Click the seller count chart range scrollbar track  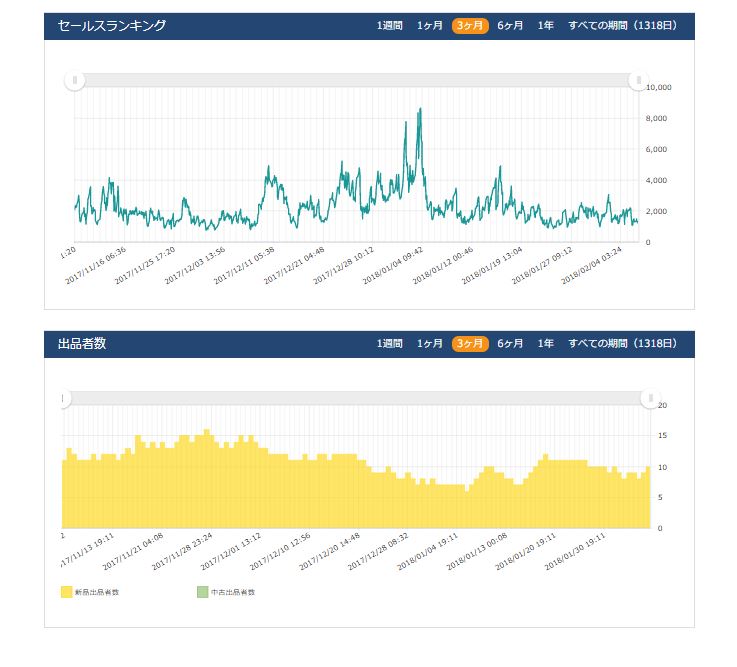[x=356, y=399]
